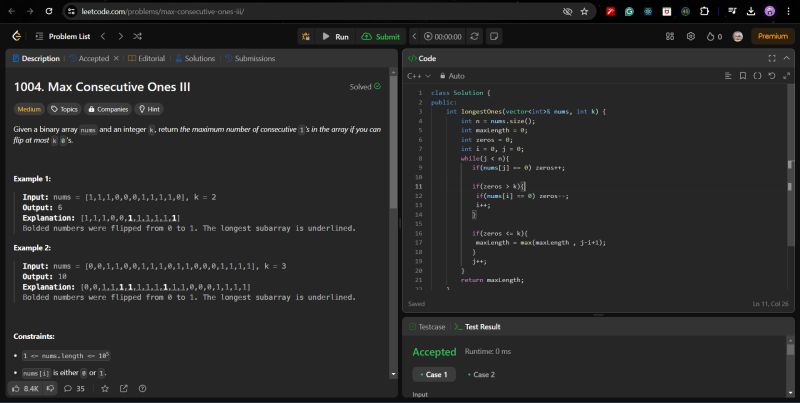
Task: Switch to the Editorial tab
Action: (147, 59)
